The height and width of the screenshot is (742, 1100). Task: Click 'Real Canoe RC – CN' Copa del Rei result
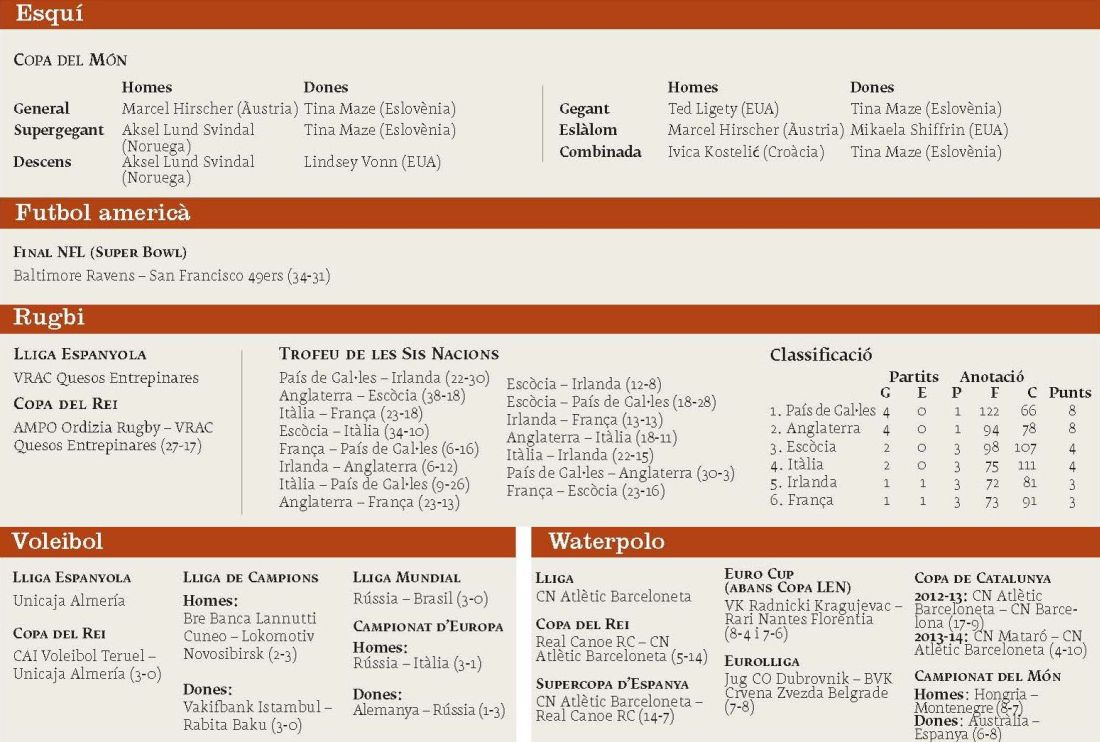point(603,642)
